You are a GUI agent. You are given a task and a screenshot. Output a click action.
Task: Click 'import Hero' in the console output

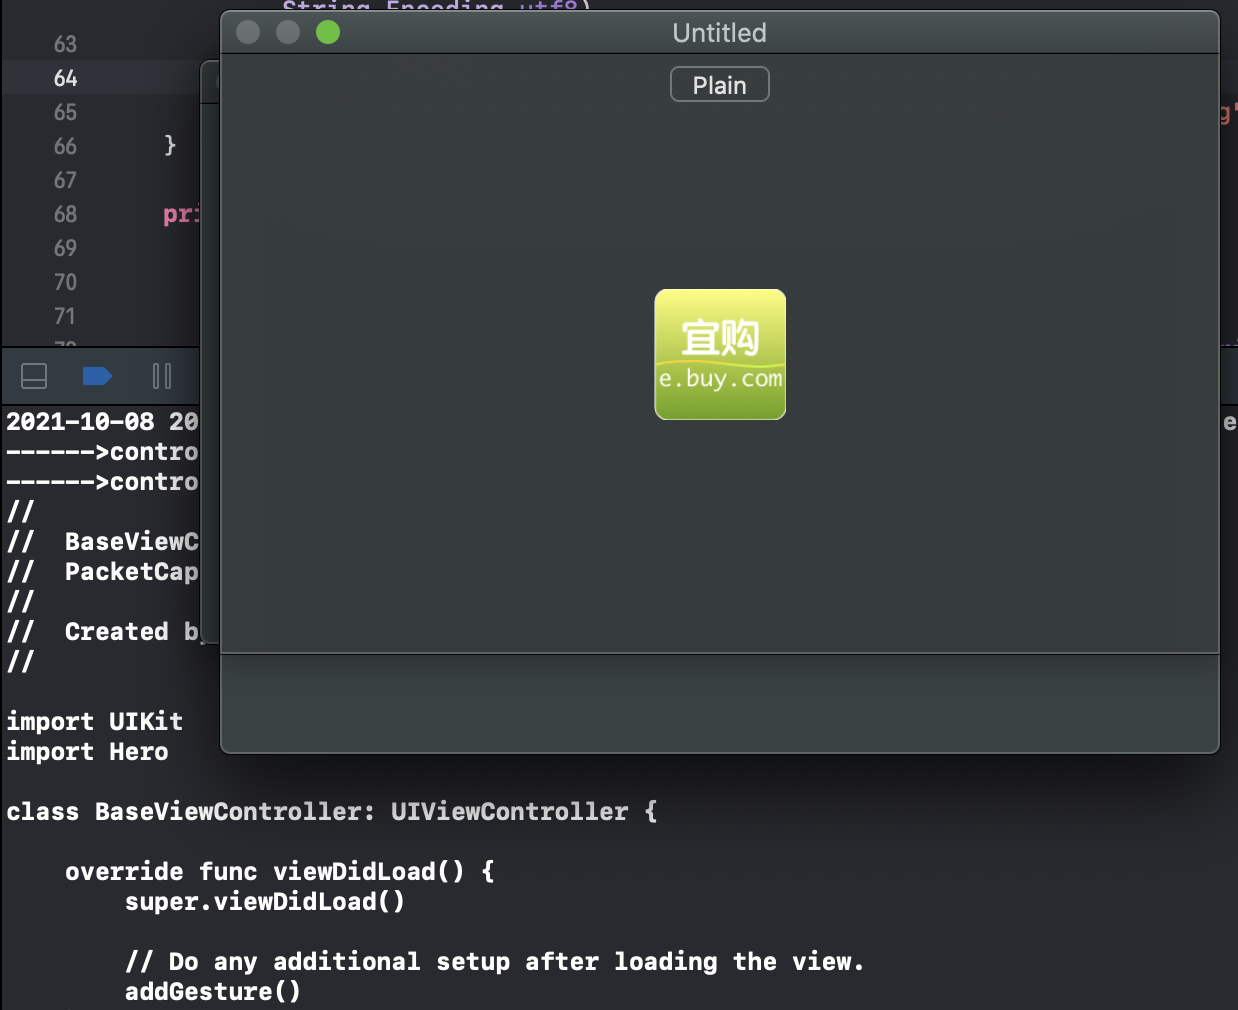point(88,752)
